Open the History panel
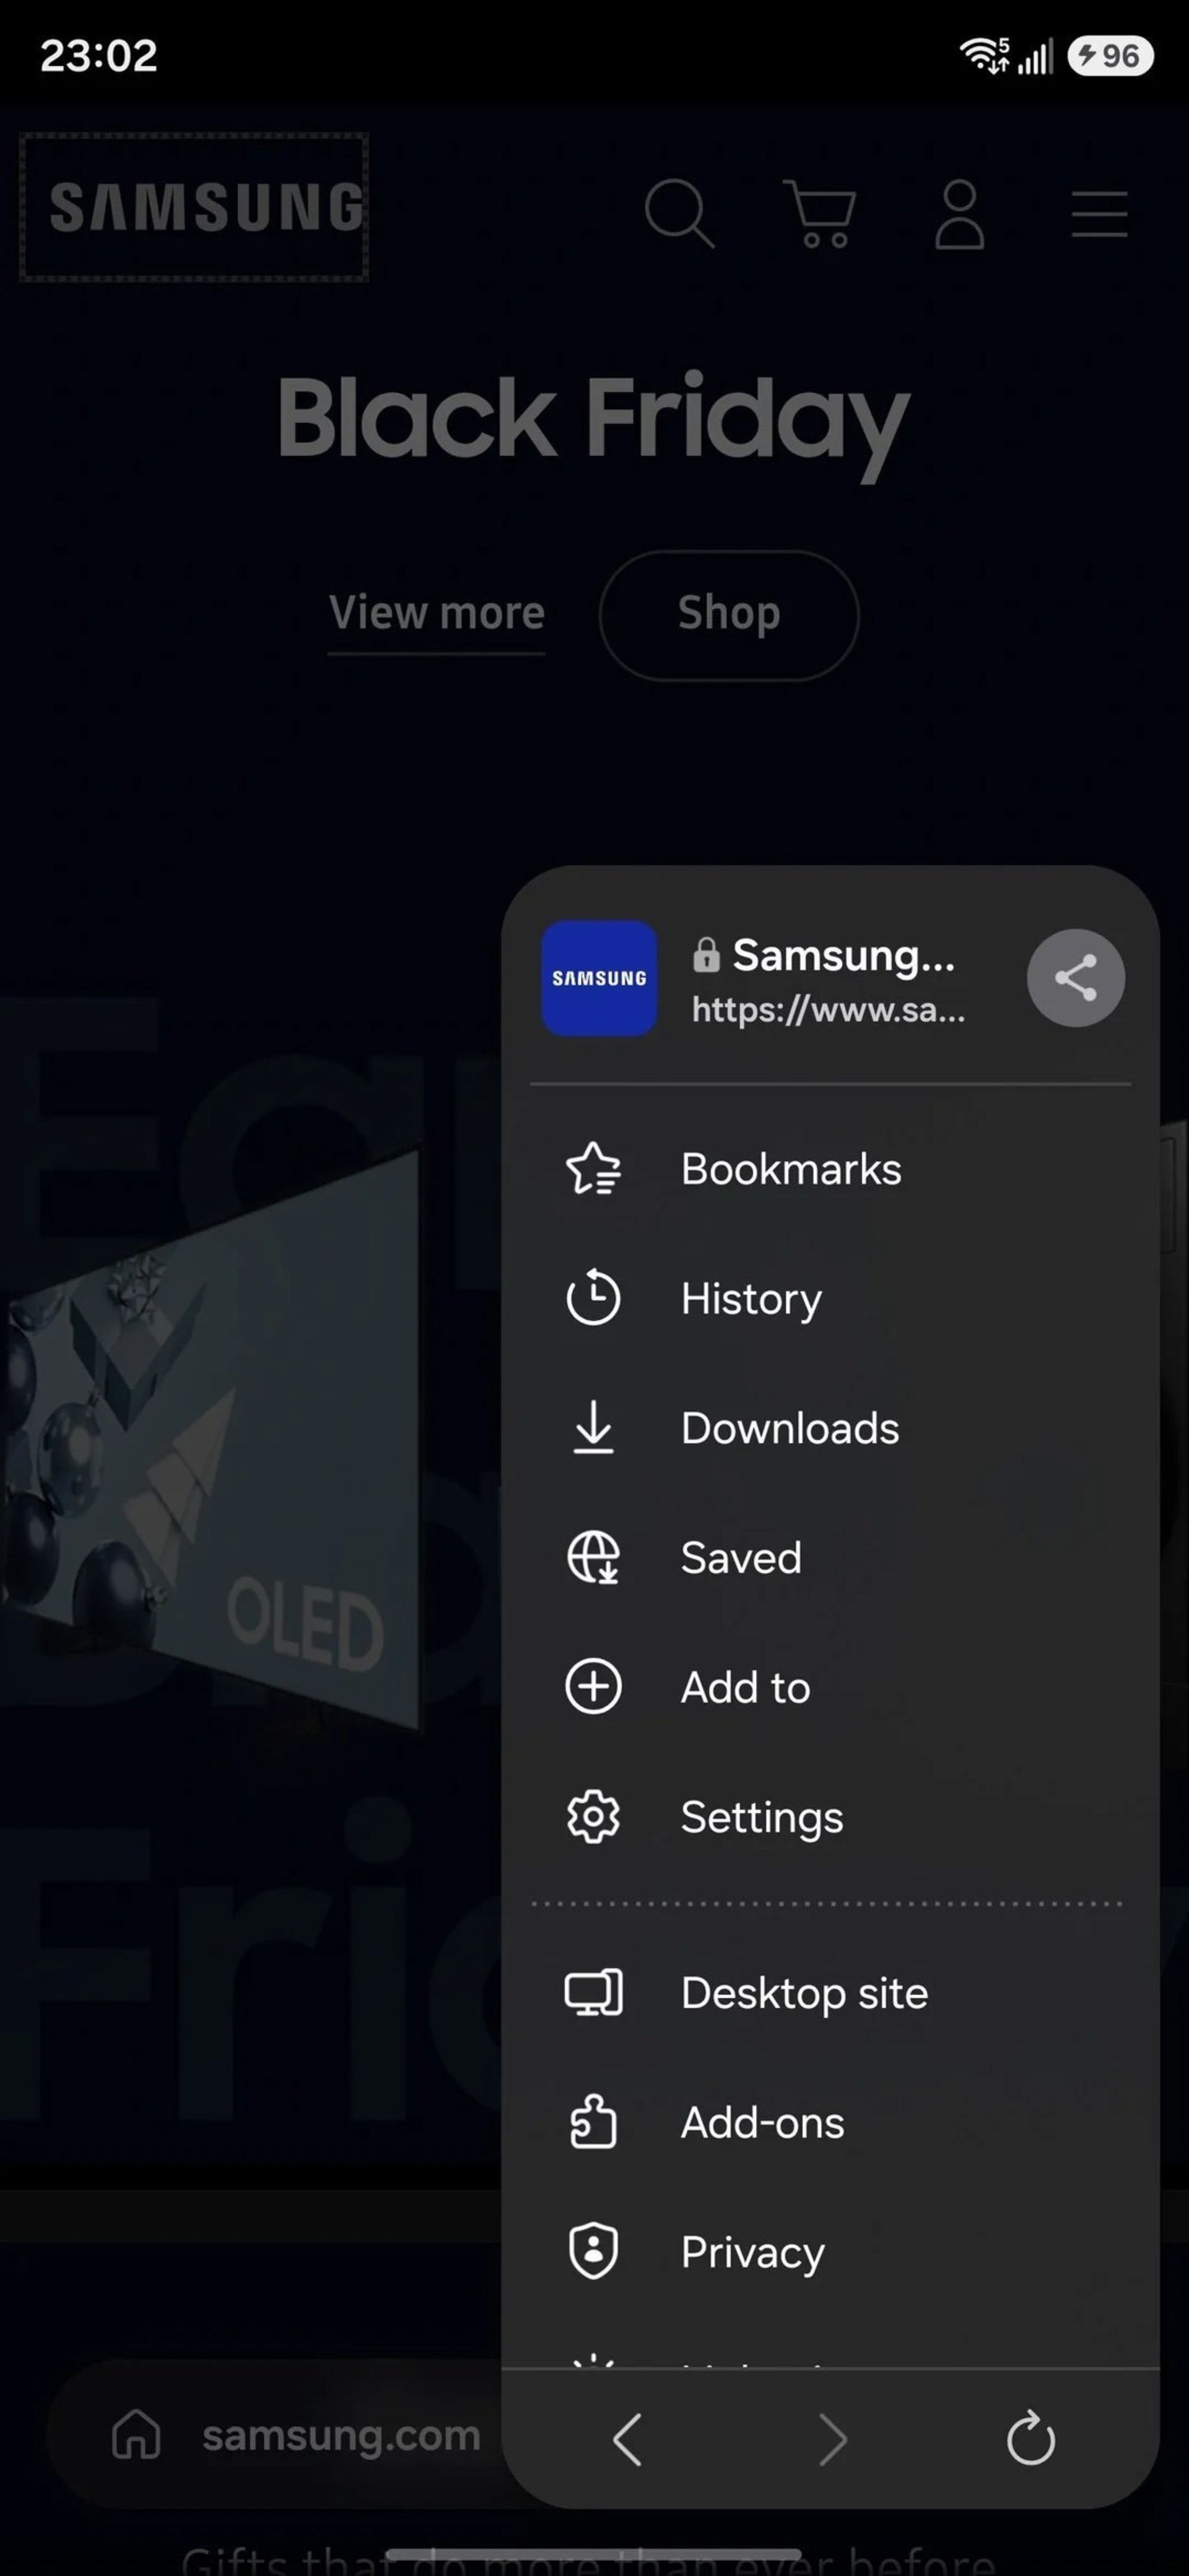 click(x=749, y=1298)
